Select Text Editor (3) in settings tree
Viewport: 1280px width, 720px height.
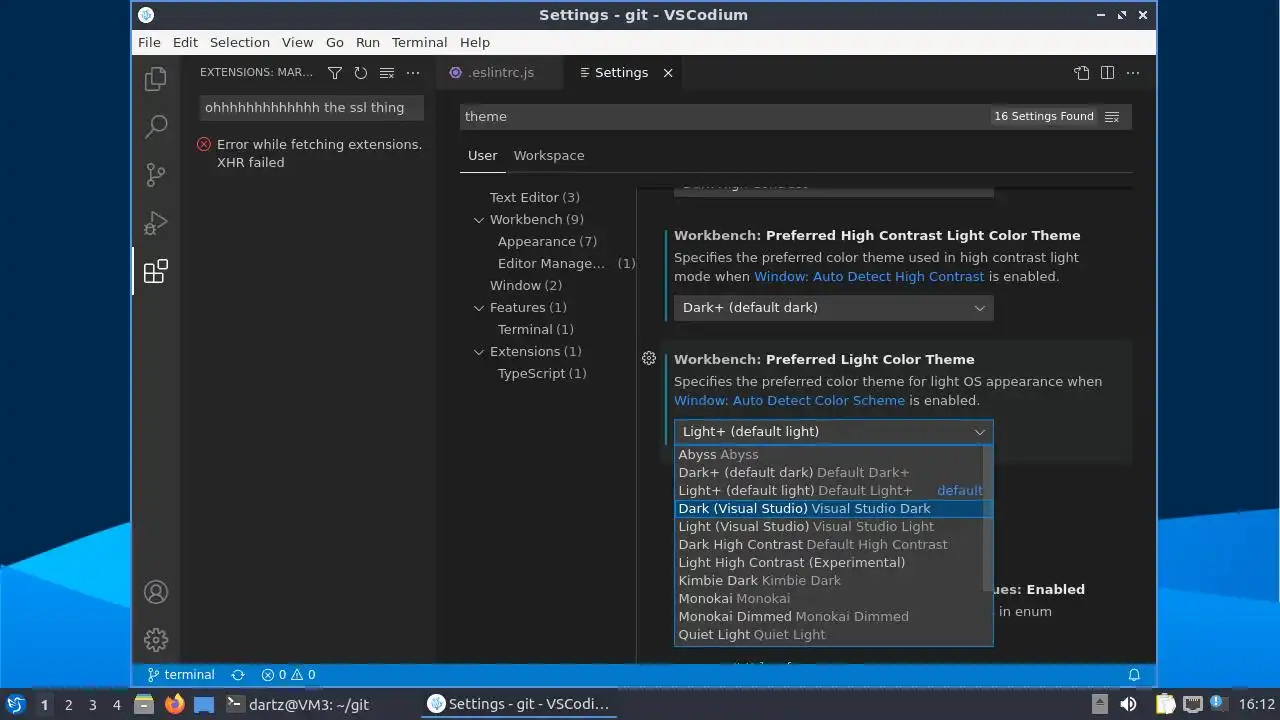point(534,198)
